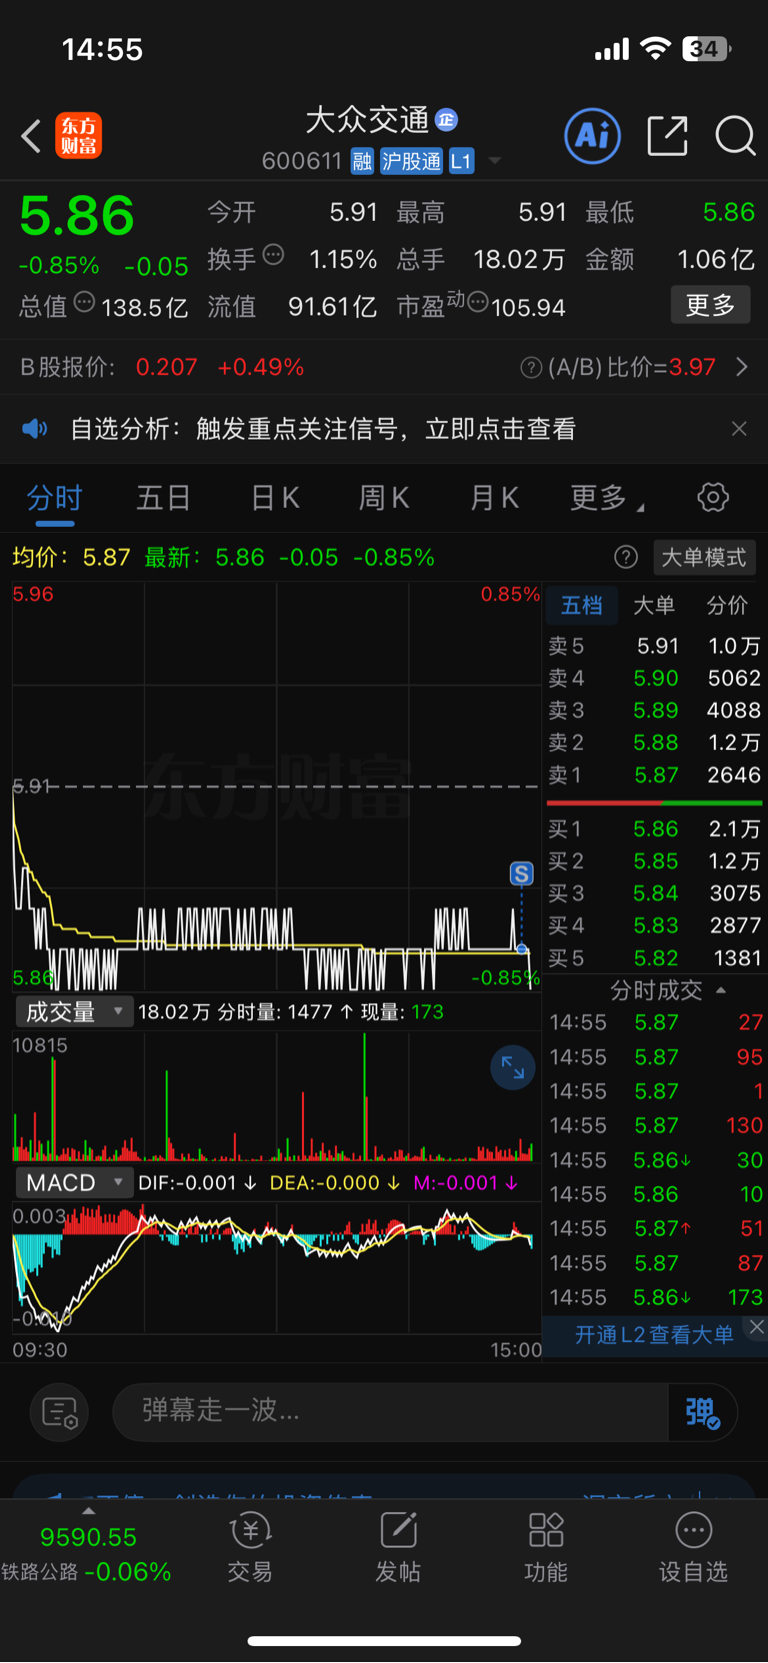Image resolution: width=768 pixels, height=1663 pixels.
Task: Switch to 分时 chart tab
Action: tap(54, 498)
